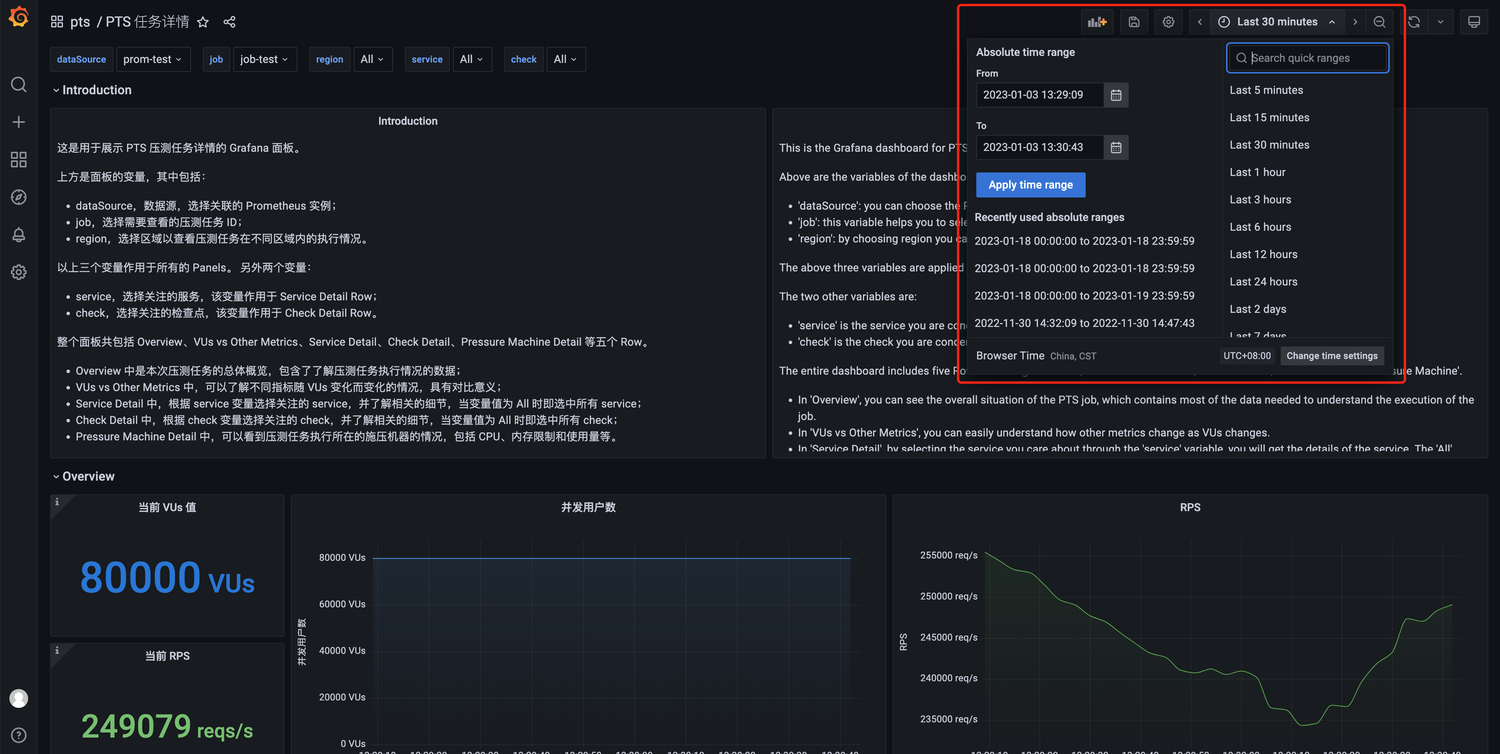Select Last 5 minutes quick range
The width and height of the screenshot is (1500, 754).
1266,90
